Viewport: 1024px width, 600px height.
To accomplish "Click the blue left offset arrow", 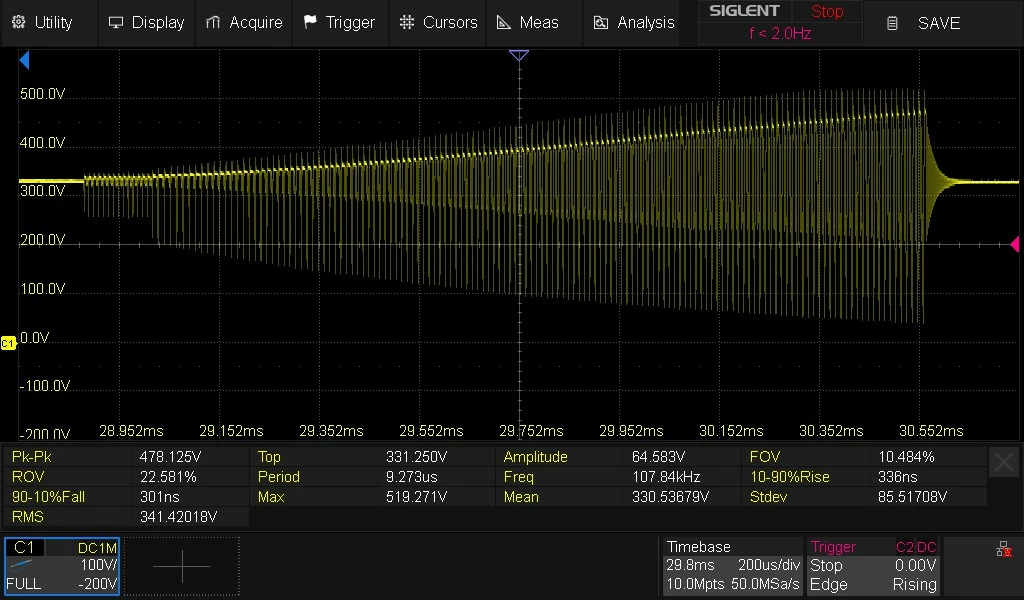I will tap(24, 61).
